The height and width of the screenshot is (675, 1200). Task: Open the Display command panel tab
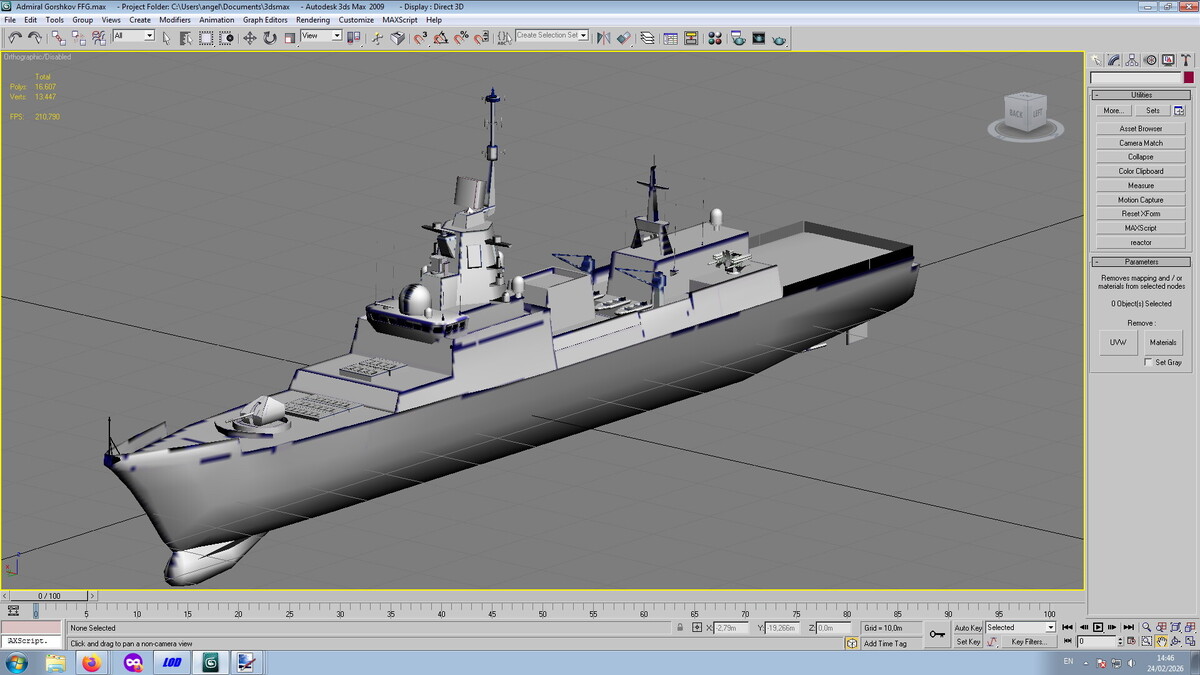tap(1167, 60)
